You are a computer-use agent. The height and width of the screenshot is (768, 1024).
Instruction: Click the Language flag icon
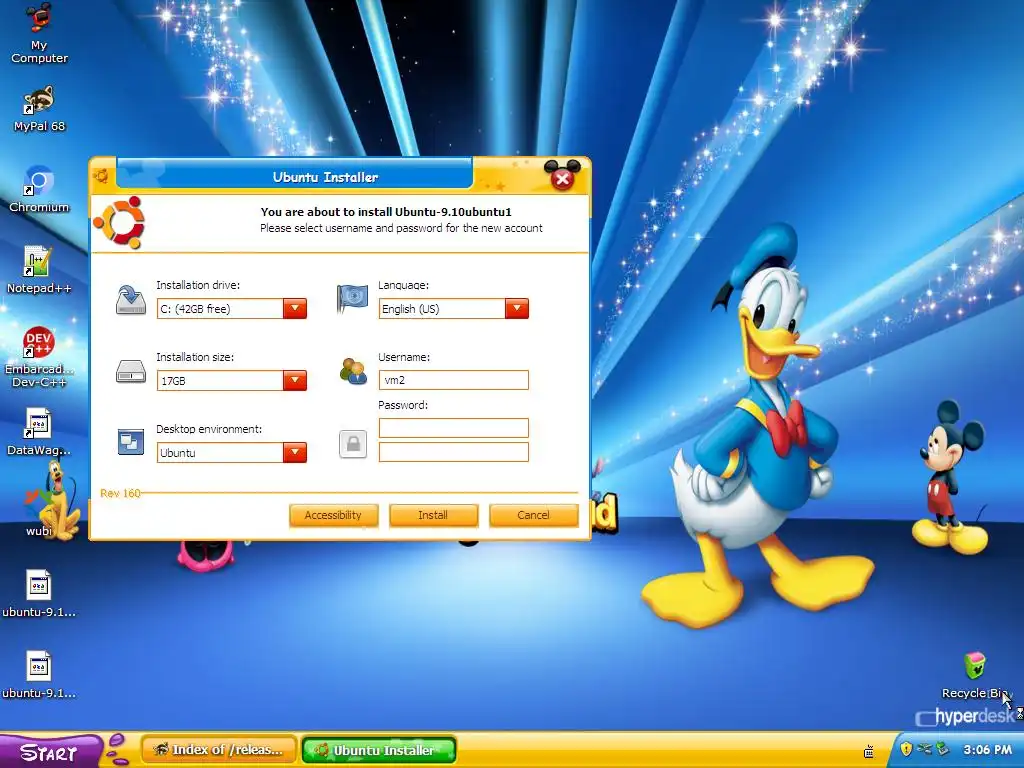click(352, 298)
